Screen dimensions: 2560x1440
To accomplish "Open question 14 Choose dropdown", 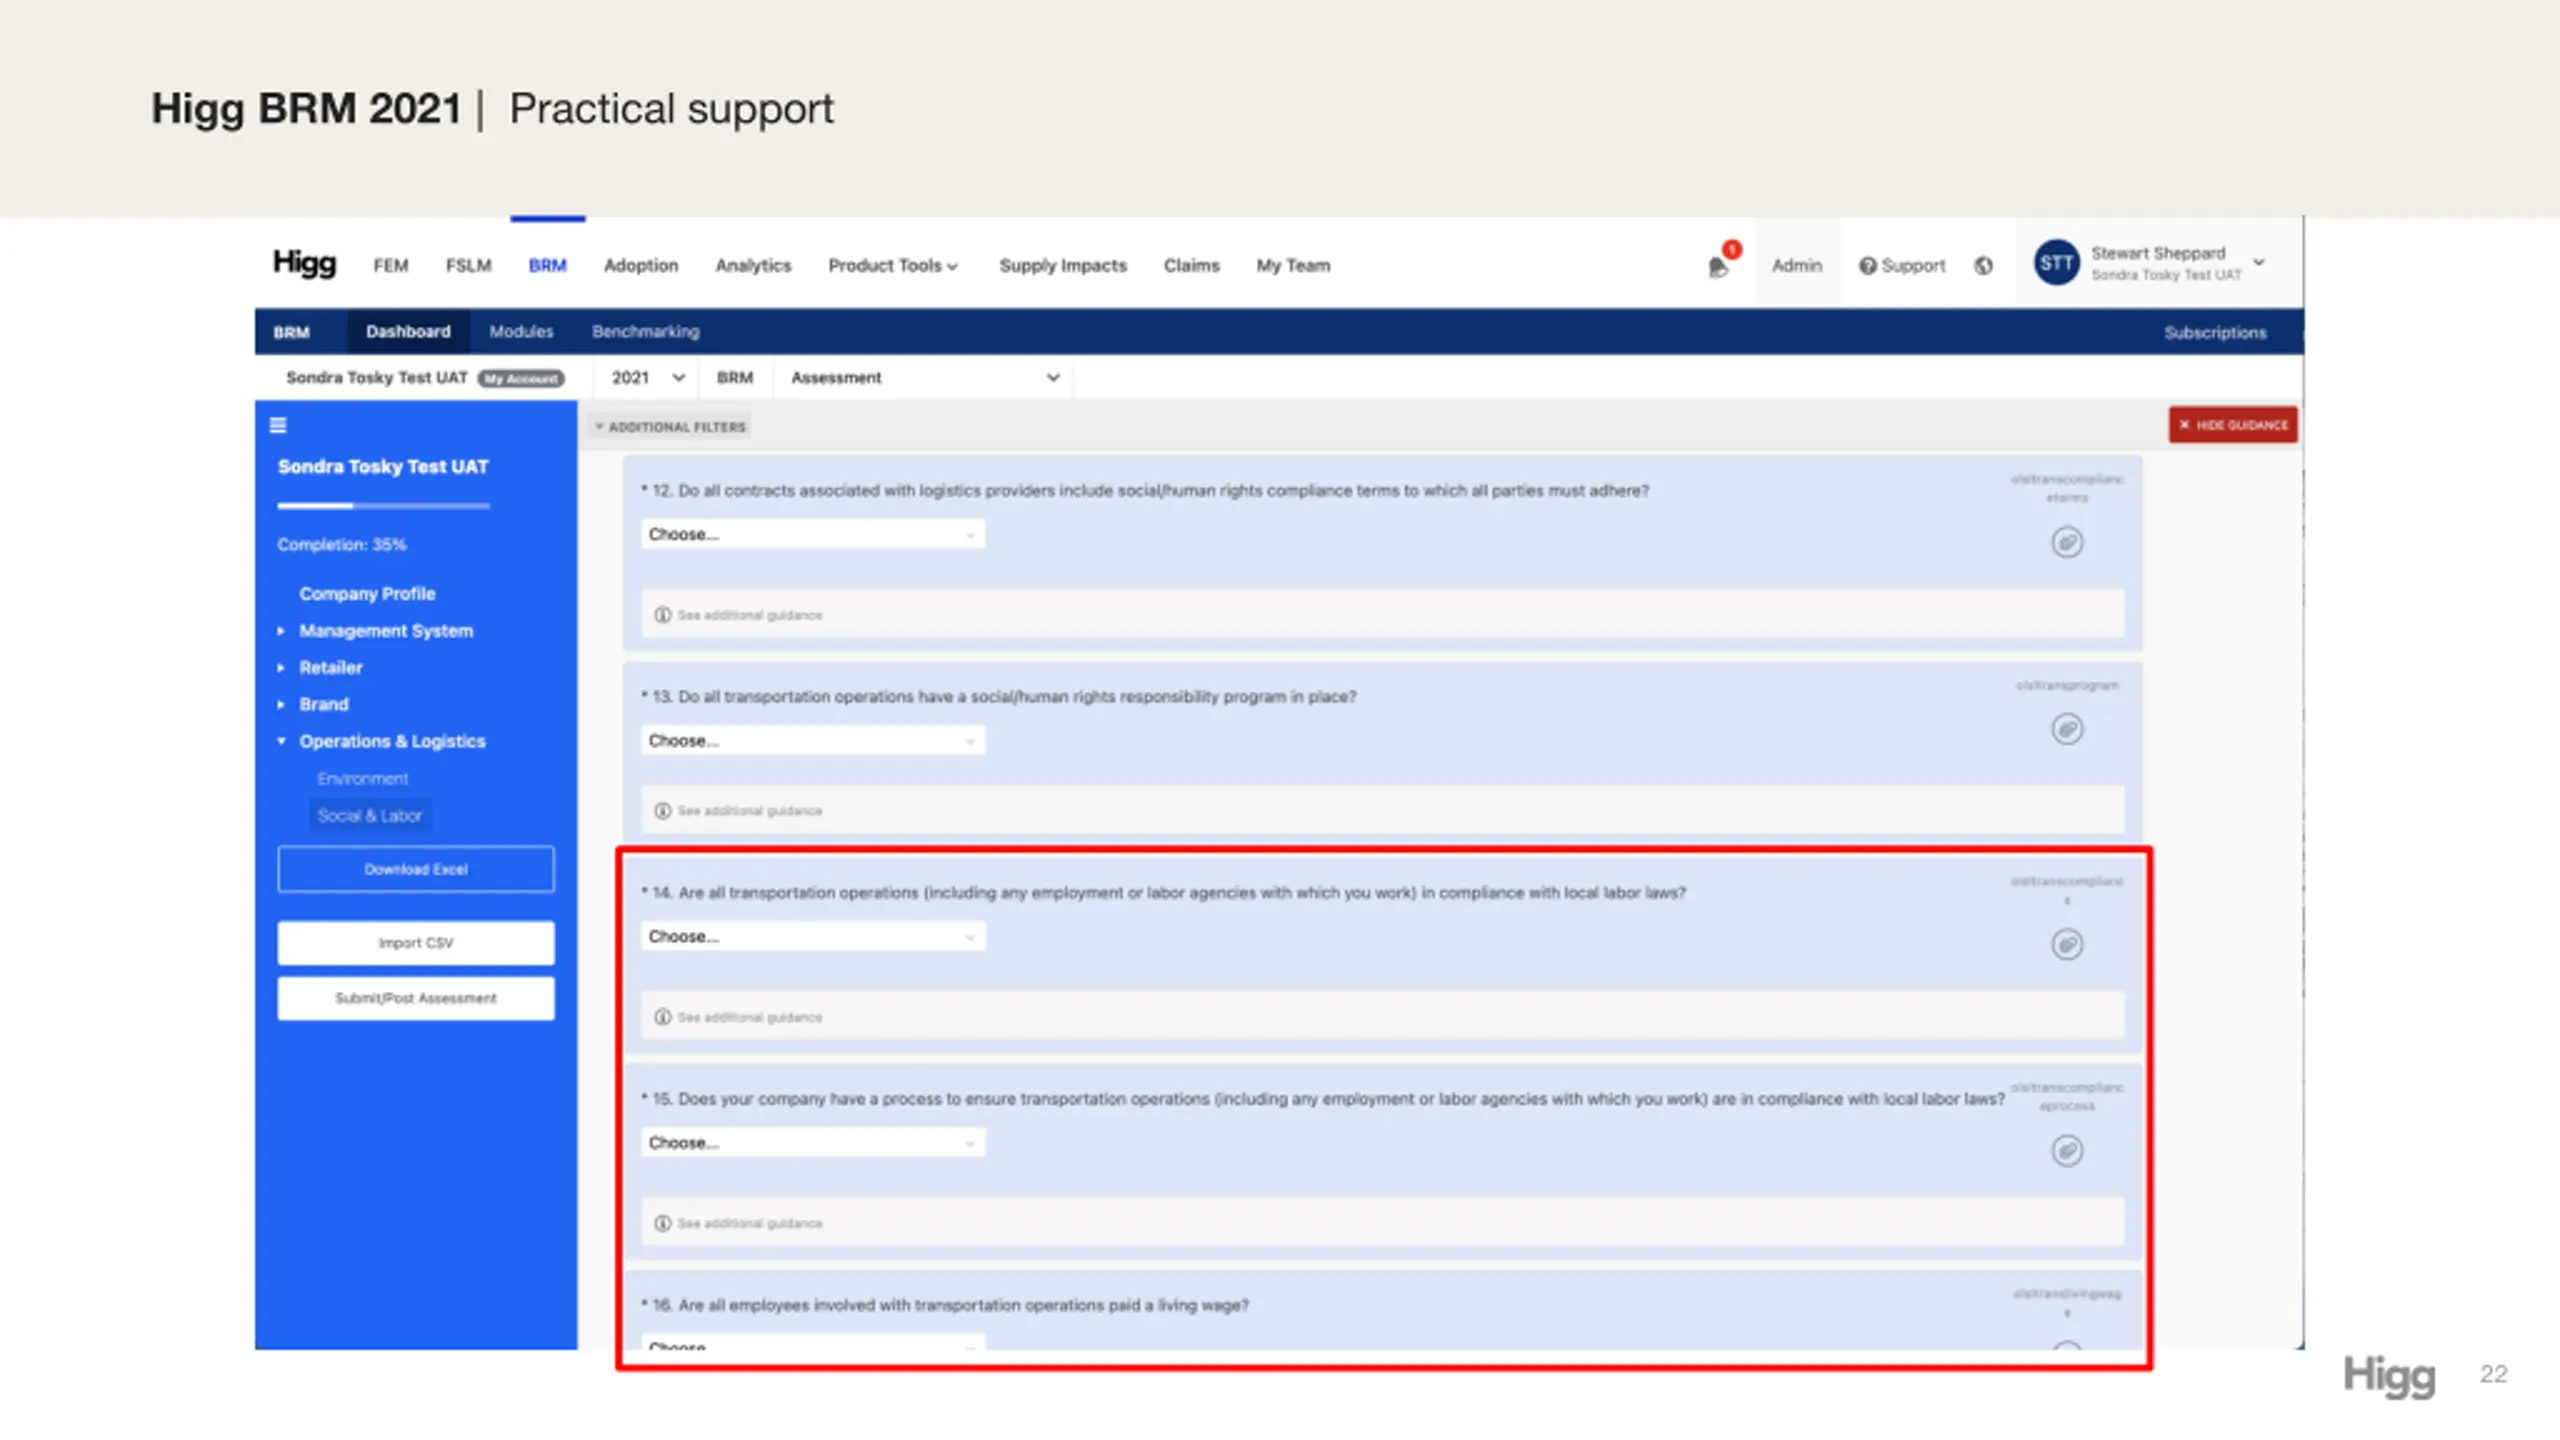I will tap(813, 937).
